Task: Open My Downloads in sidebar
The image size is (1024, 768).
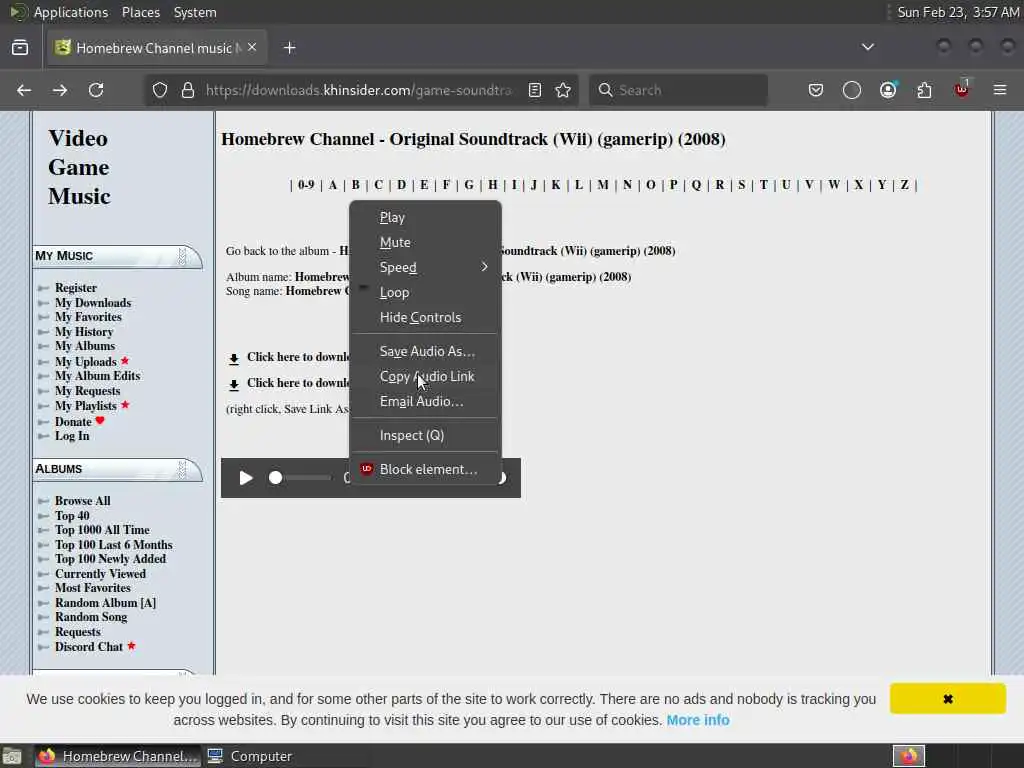Action: pos(93,302)
